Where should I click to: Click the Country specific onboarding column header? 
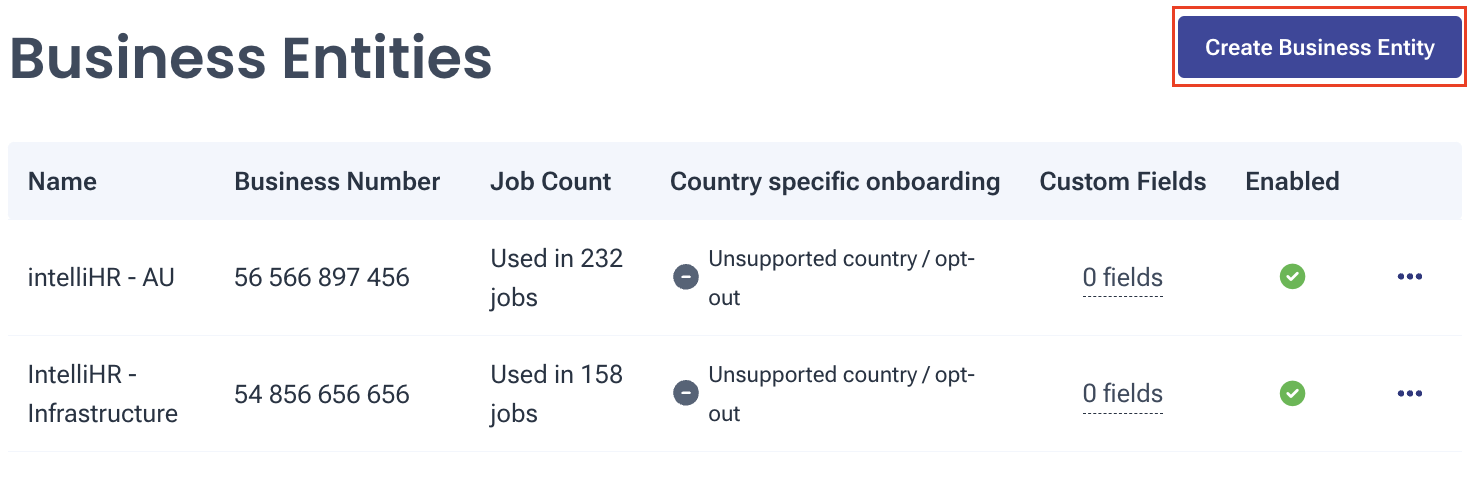click(835, 181)
